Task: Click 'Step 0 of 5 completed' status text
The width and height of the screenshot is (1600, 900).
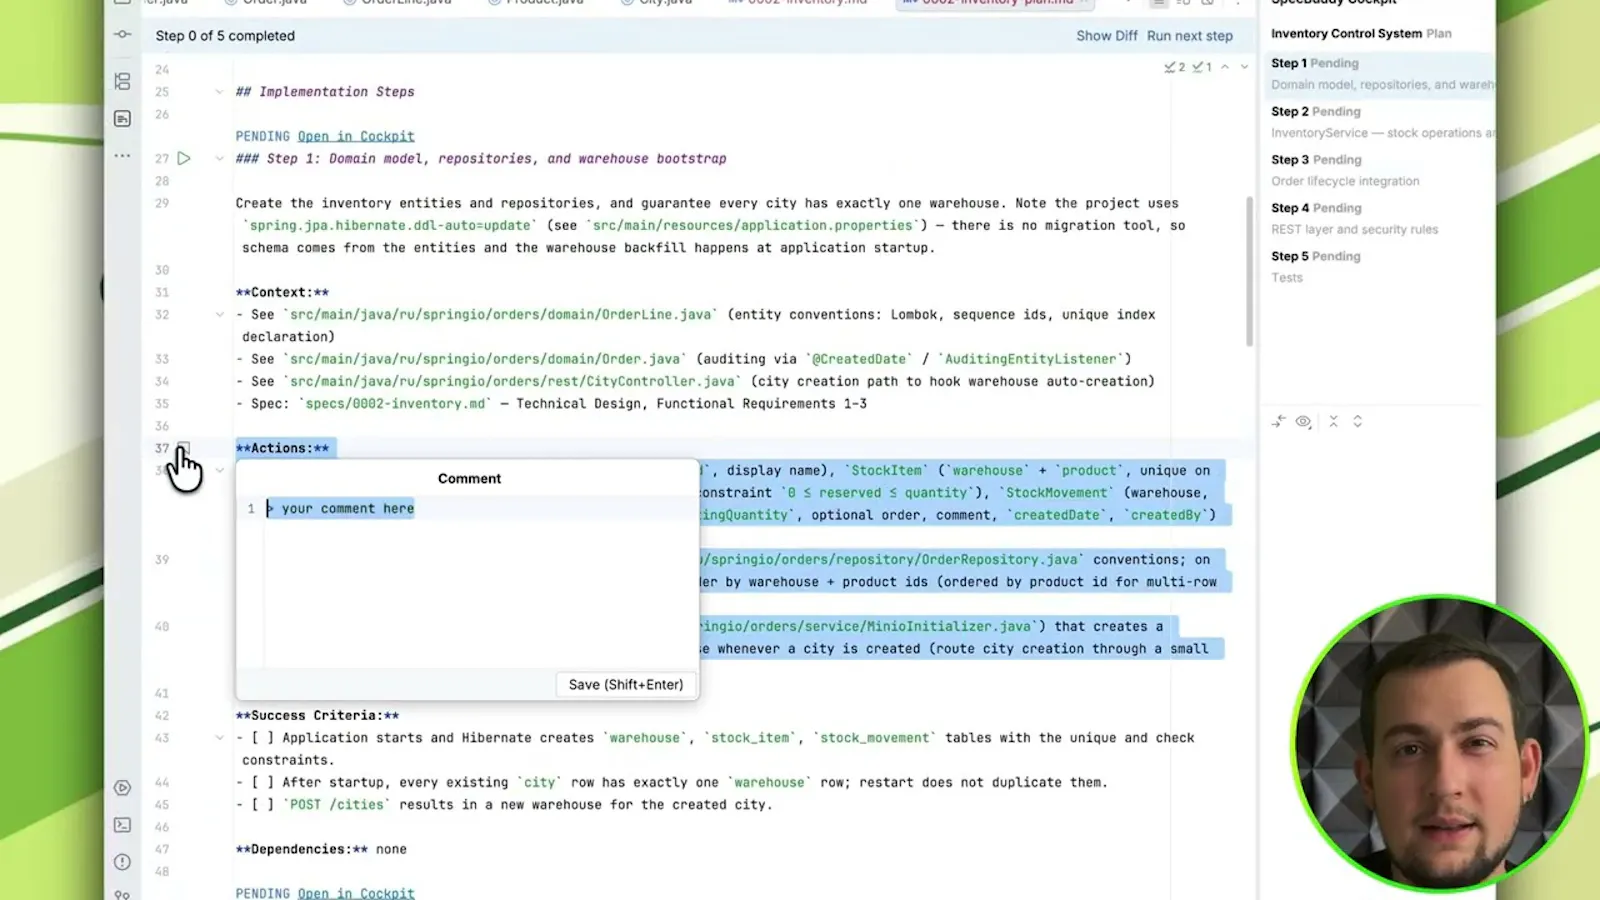Action: (x=225, y=36)
